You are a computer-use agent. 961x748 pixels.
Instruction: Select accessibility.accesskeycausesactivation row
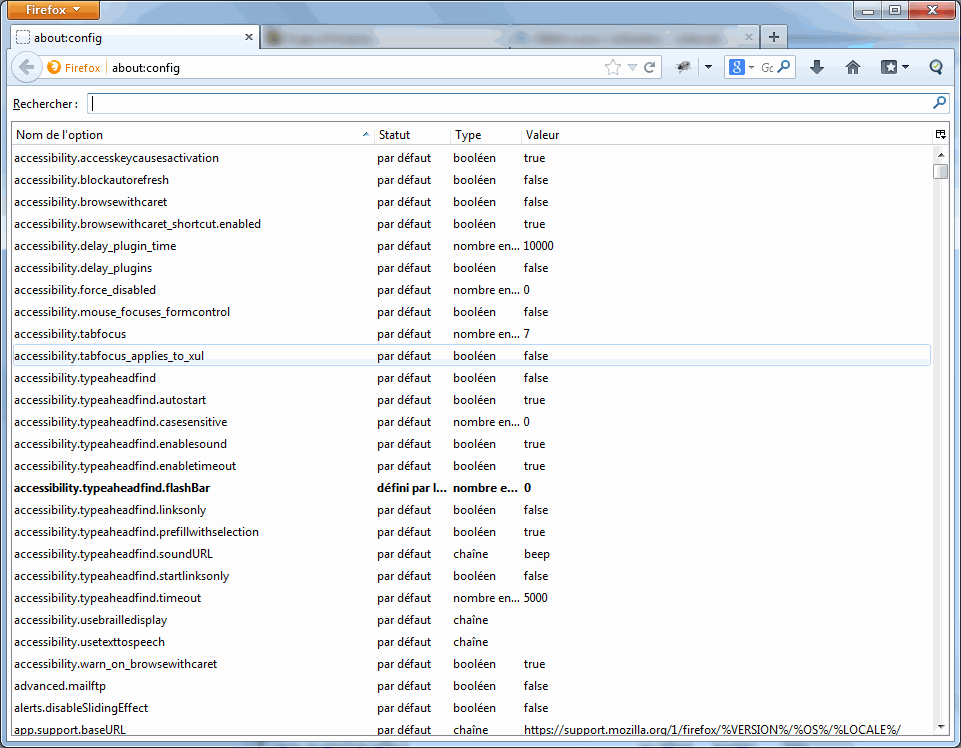point(471,158)
